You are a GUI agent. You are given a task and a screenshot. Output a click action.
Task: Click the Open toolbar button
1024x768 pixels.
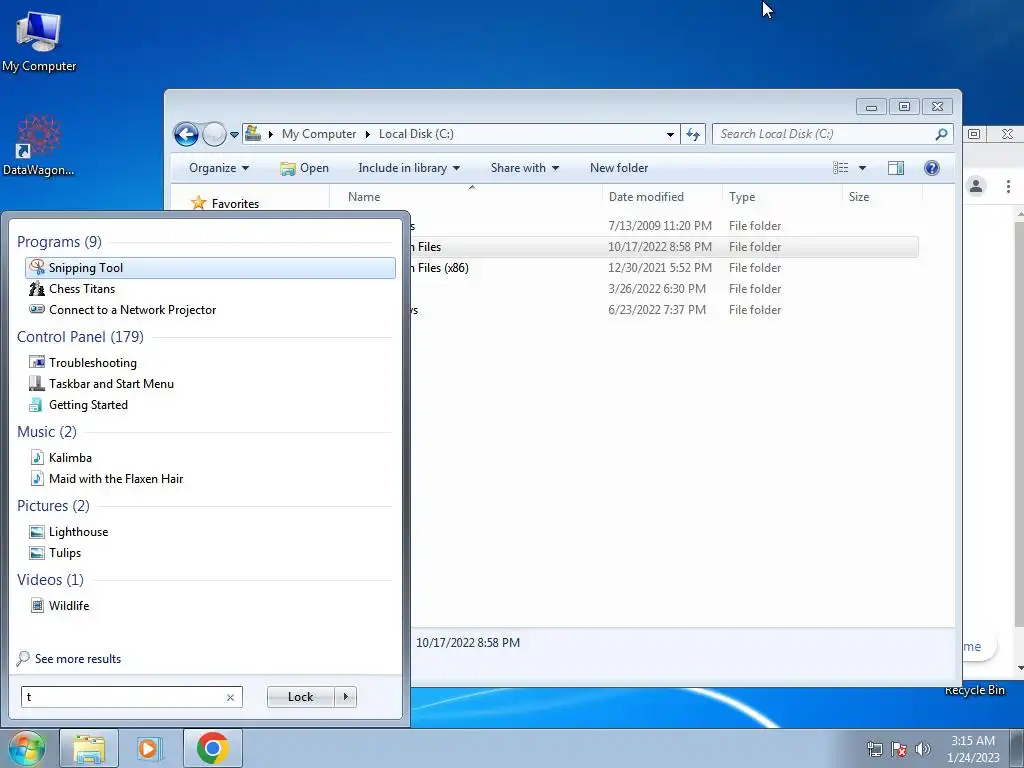click(304, 168)
